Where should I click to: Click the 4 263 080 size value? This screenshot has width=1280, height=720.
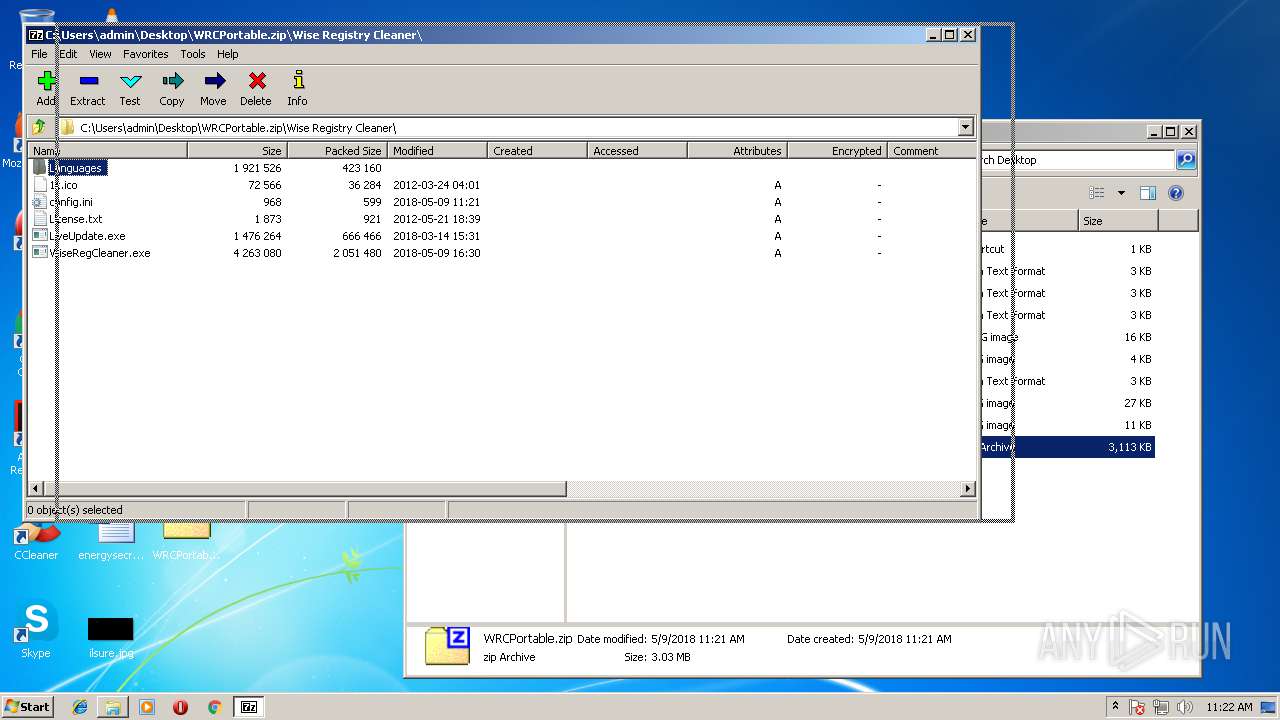point(257,253)
